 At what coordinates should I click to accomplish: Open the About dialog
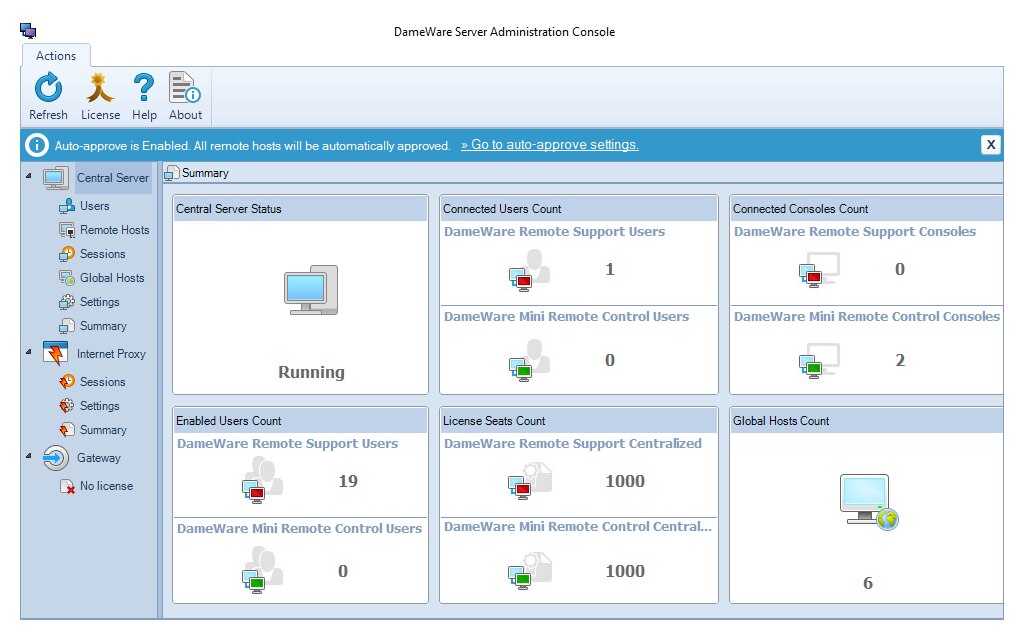pyautogui.click(x=185, y=95)
